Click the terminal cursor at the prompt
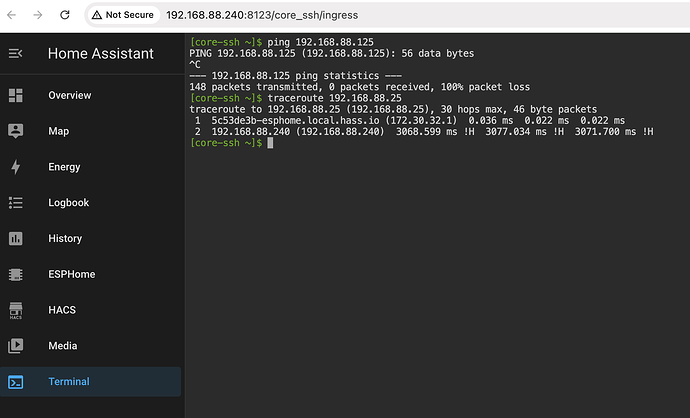 [x=270, y=143]
